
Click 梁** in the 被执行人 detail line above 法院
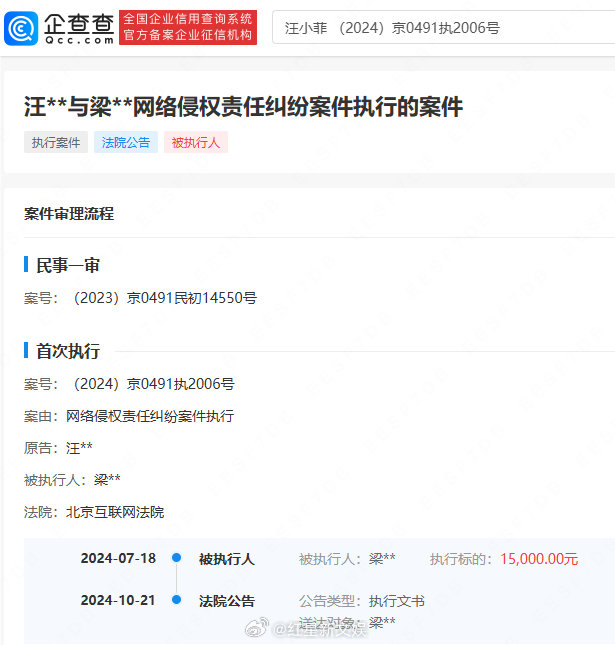[x=107, y=480]
